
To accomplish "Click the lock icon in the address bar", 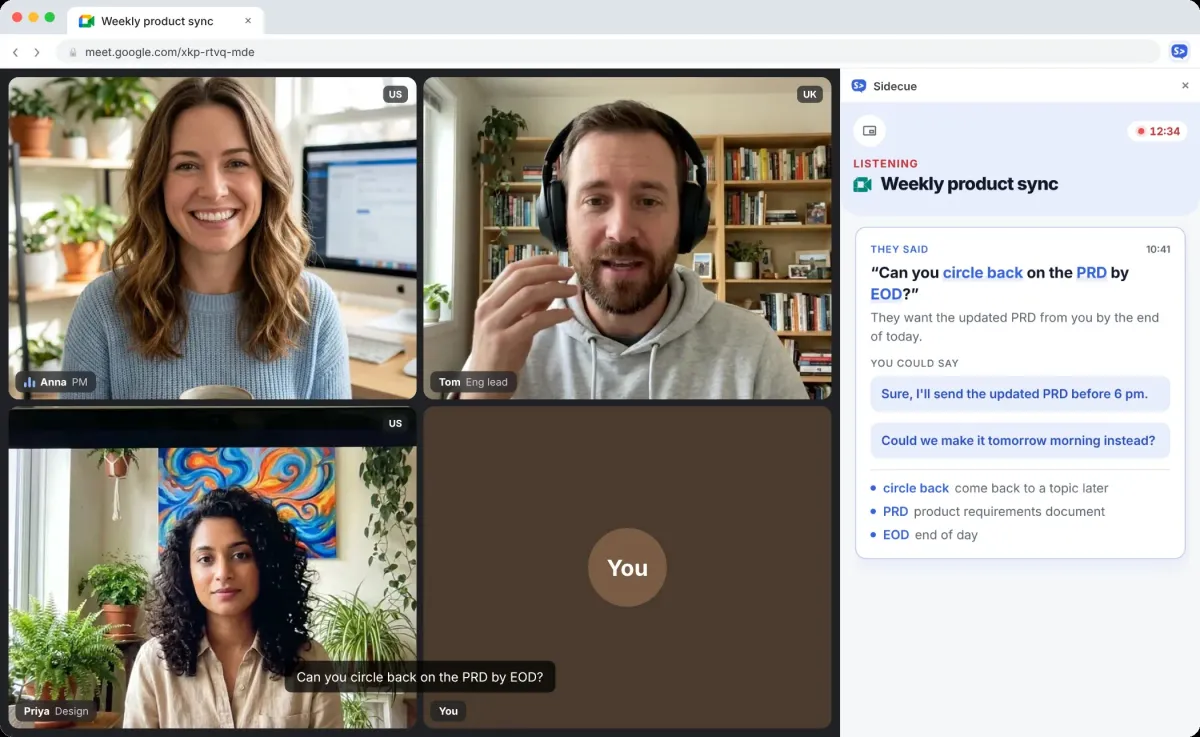I will click(72, 52).
